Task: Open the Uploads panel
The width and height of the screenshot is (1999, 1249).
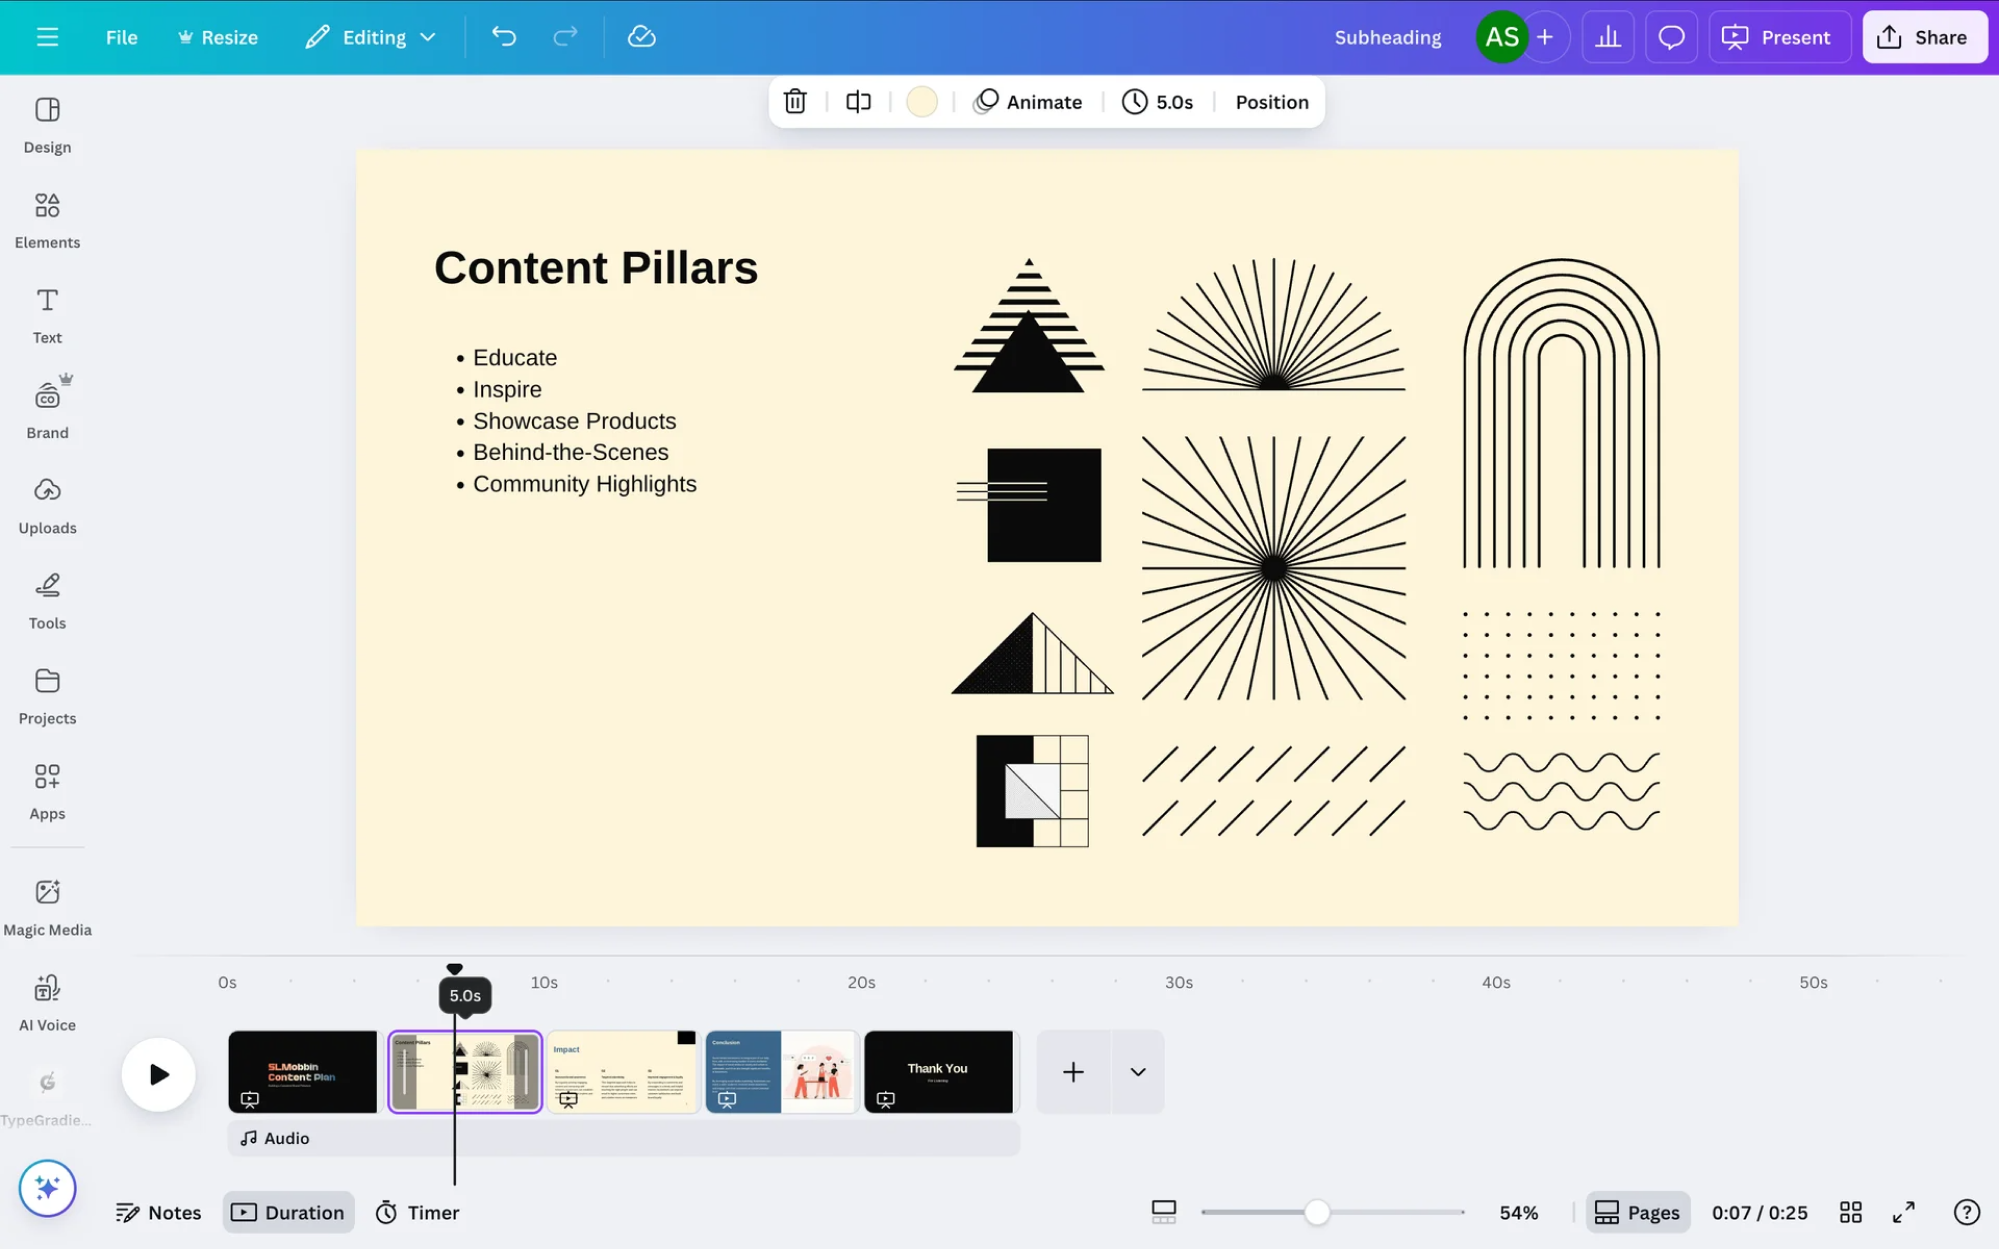Action: coord(47,505)
